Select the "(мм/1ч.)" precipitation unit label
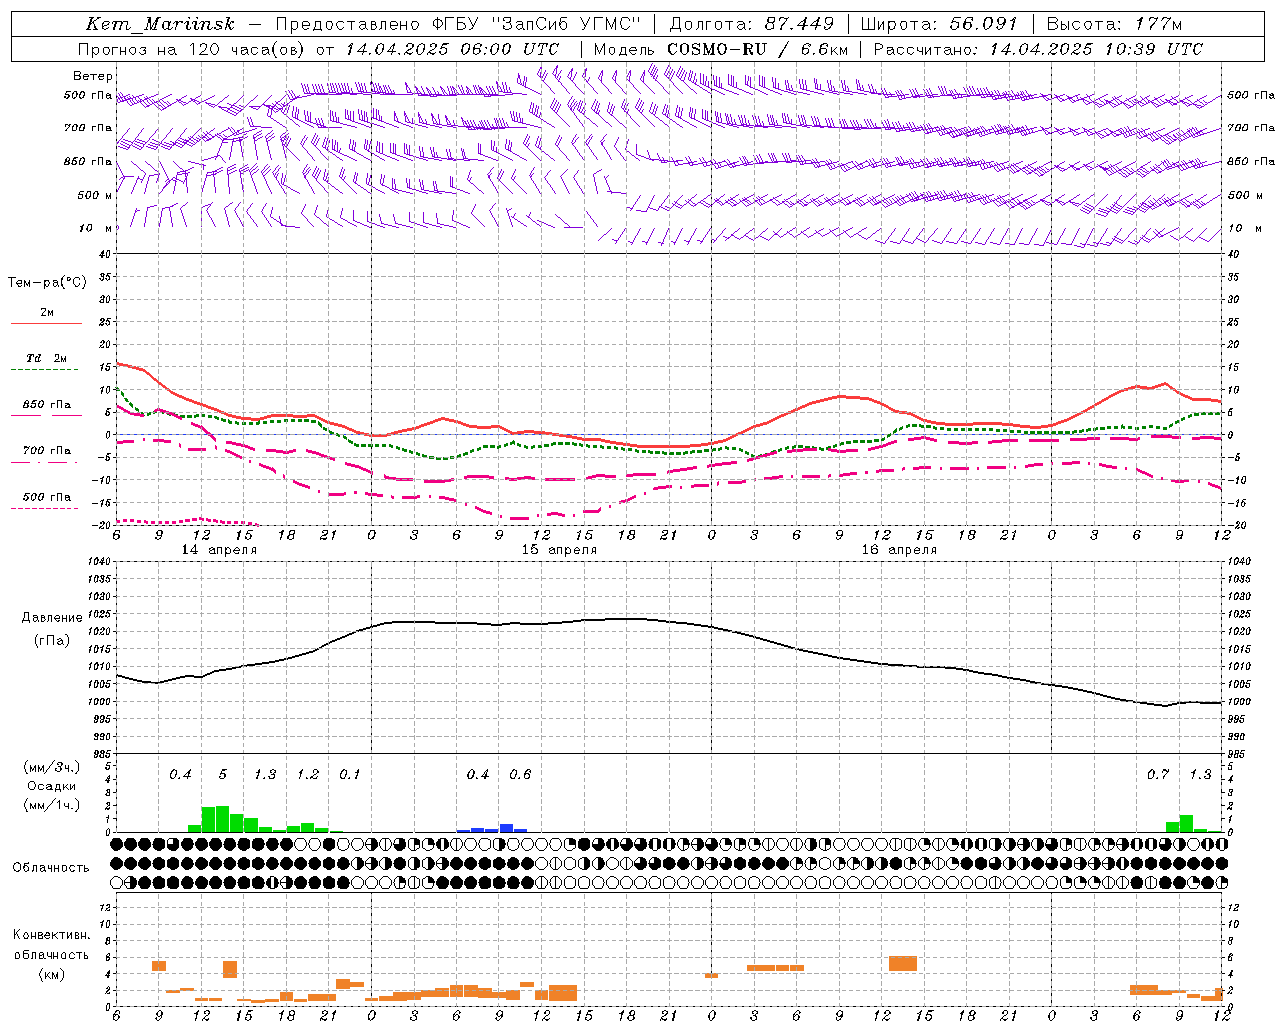Image resolution: width=1280 pixels, height=1024 pixels. coord(52,805)
